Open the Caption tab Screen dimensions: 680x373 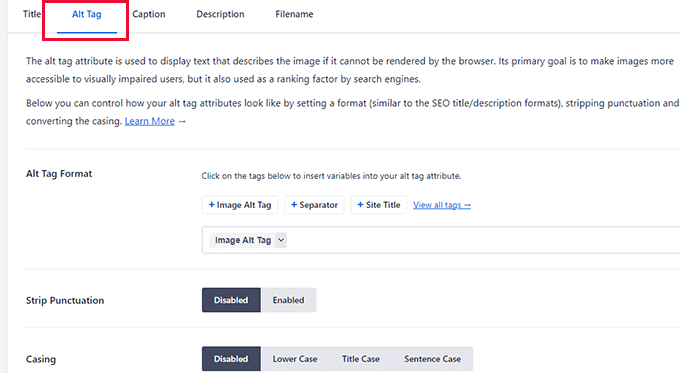click(149, 14)
